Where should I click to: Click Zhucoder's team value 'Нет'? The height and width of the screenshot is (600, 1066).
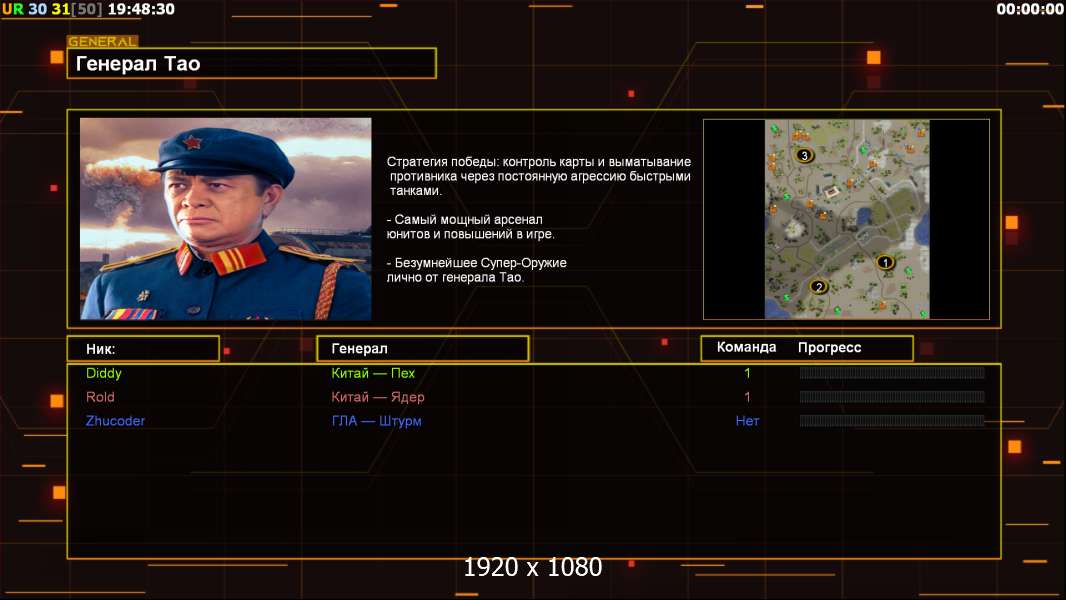pyautogui.click(x=747, y=421)
